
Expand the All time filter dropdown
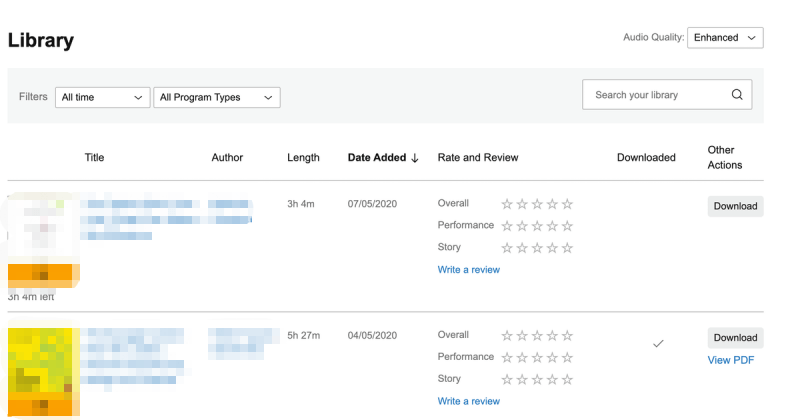(102, 97)
